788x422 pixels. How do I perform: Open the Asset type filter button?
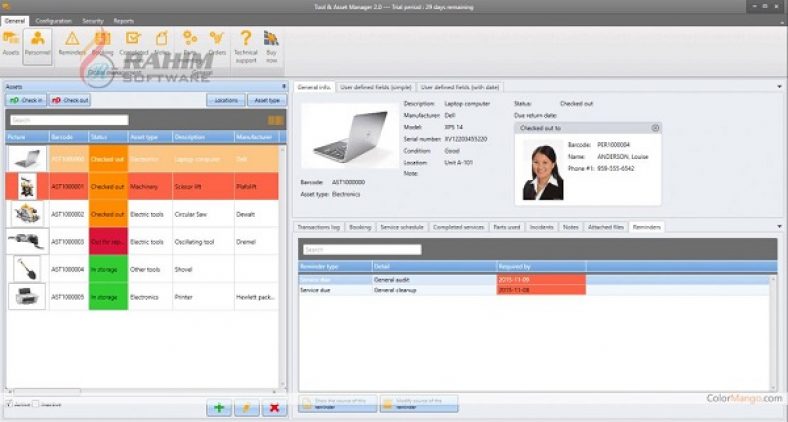pyautogui.click(x=267, y=100)
